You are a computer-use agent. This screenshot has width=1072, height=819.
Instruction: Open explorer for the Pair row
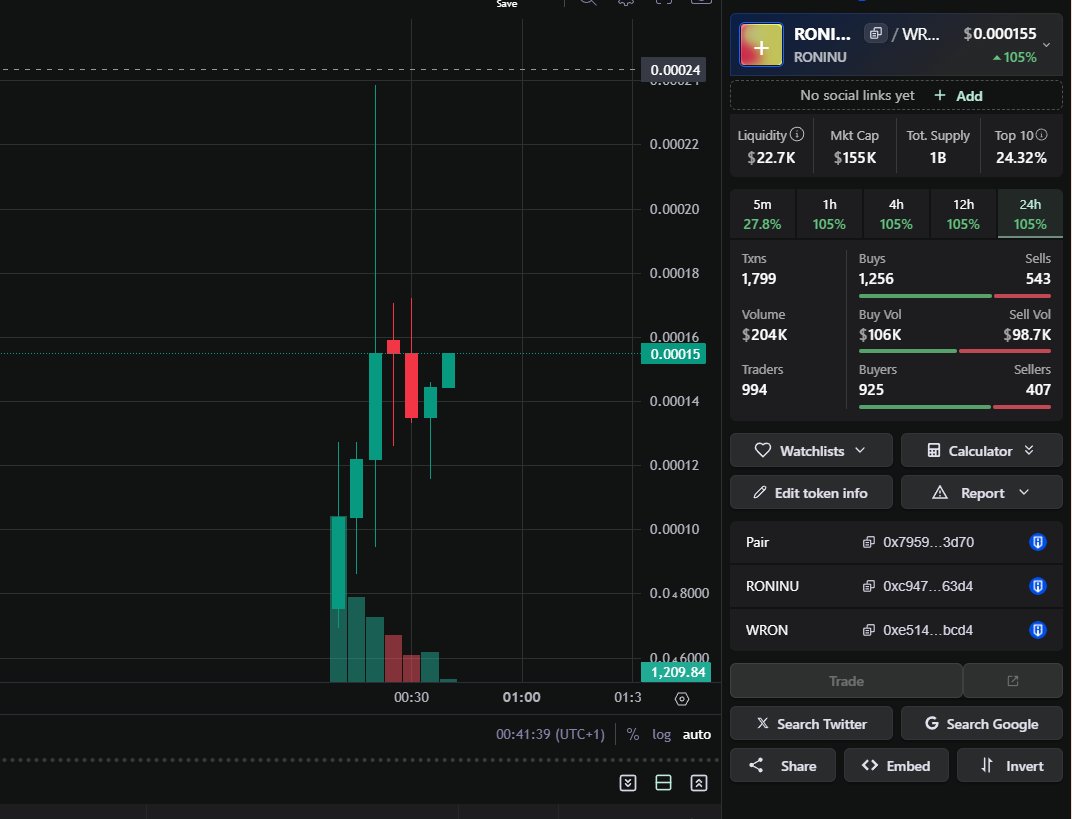point(1038,542)
